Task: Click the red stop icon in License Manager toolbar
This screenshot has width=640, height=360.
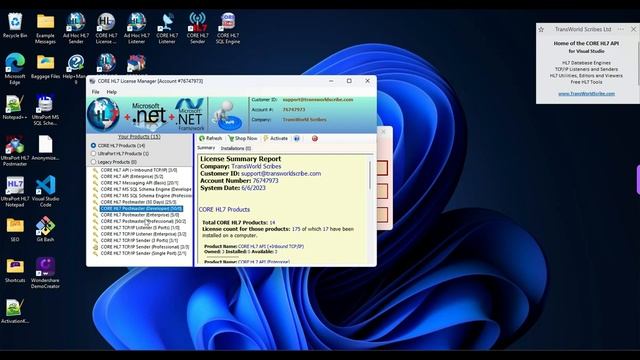Action: tap(315, 138)
